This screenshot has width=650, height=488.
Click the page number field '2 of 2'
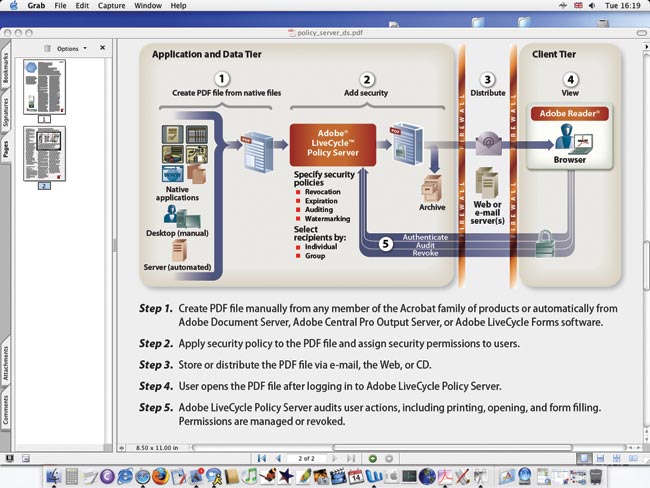pyautogui.click(x=306, y=458)
